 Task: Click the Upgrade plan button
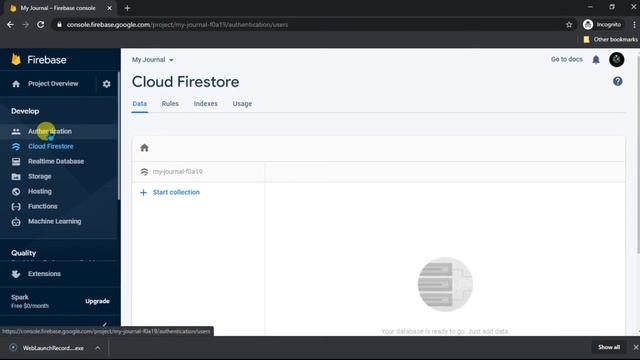click(x=97, y=301)
